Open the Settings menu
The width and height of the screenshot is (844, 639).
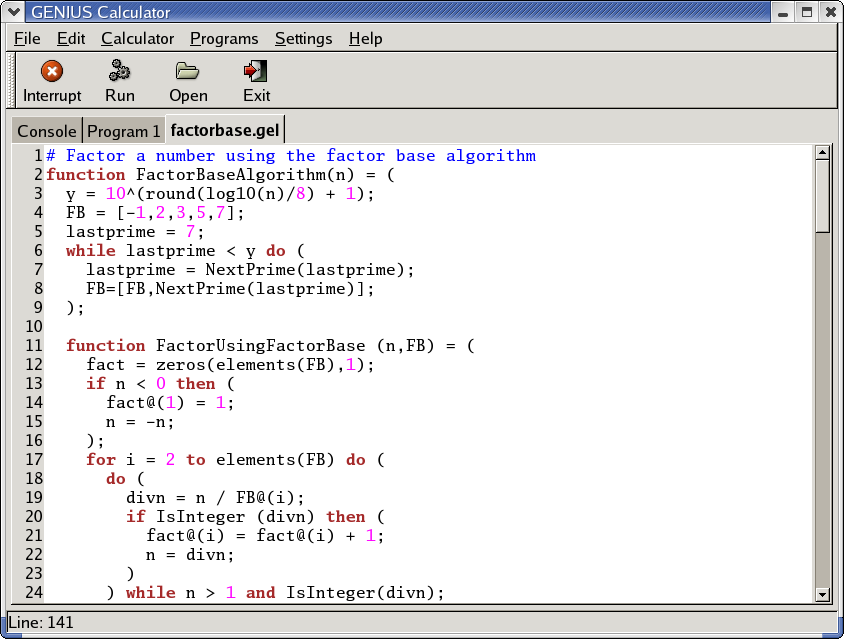[x=303, y=39]
